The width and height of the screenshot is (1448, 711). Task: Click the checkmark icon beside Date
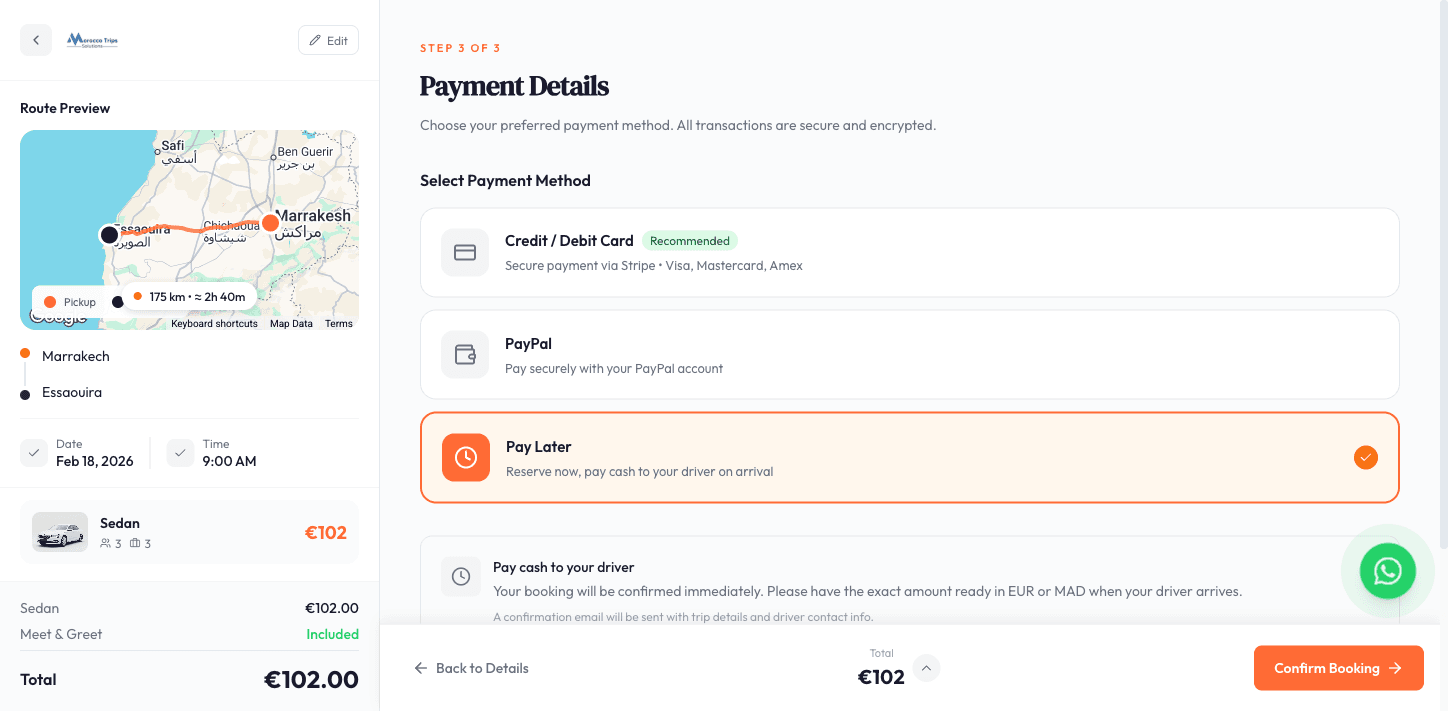(33, 452)
